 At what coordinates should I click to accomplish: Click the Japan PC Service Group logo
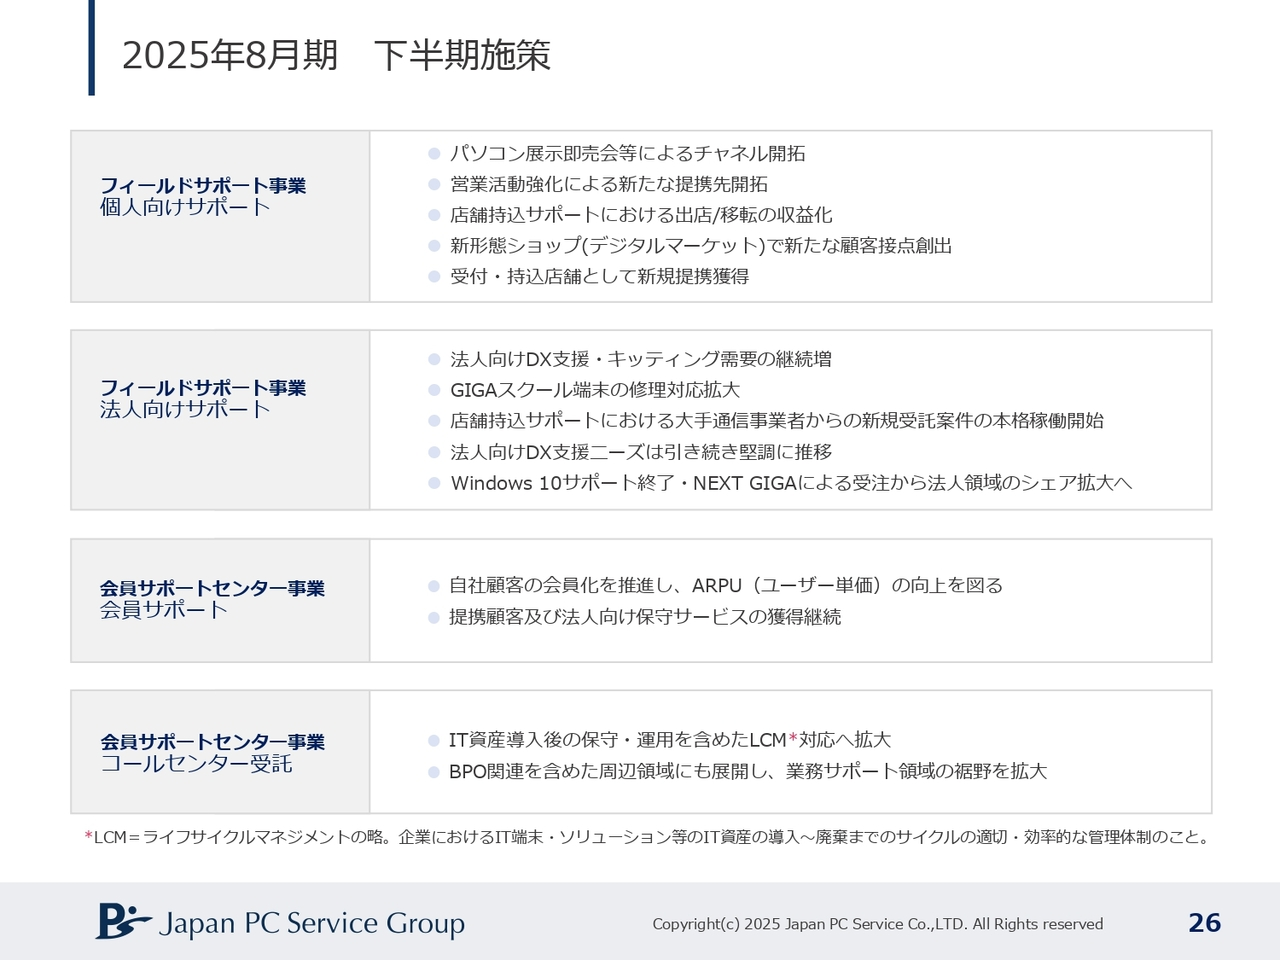tap(280, 922)
